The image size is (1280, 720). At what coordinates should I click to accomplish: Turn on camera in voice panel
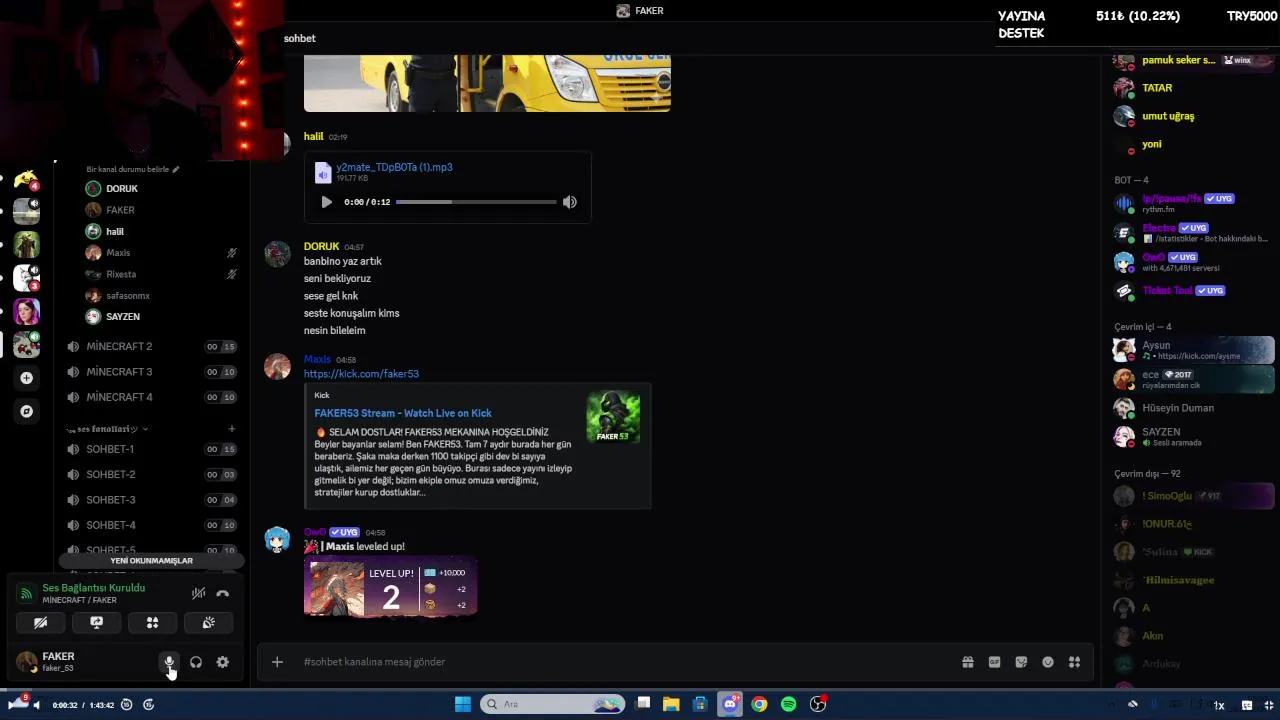click(x=41, y=622)
